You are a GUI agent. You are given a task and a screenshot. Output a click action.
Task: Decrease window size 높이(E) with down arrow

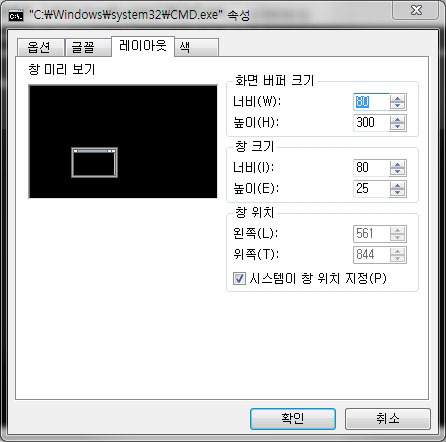coord(397,193)
